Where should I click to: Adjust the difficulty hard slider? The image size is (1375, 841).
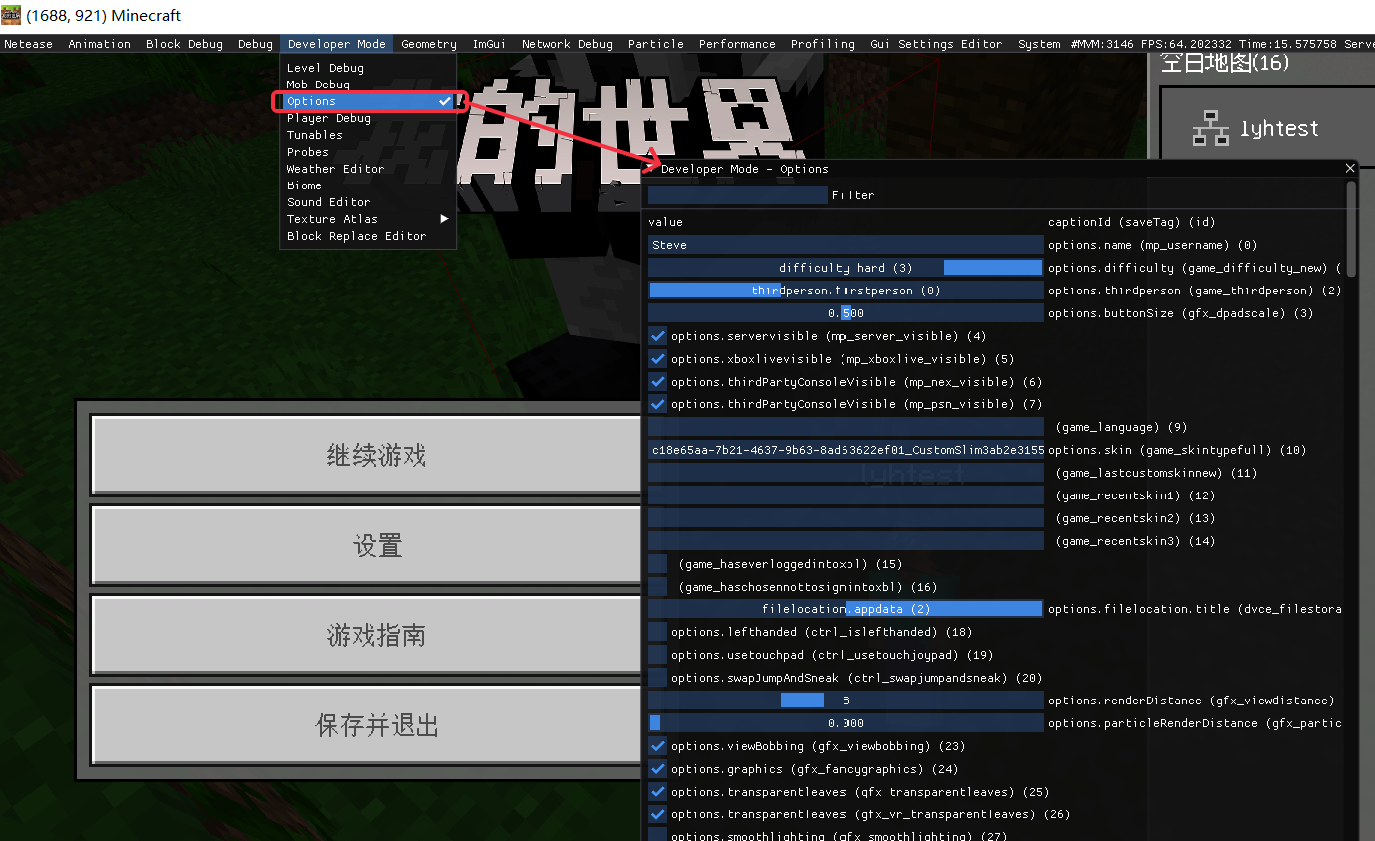click(x=845, y=268)
